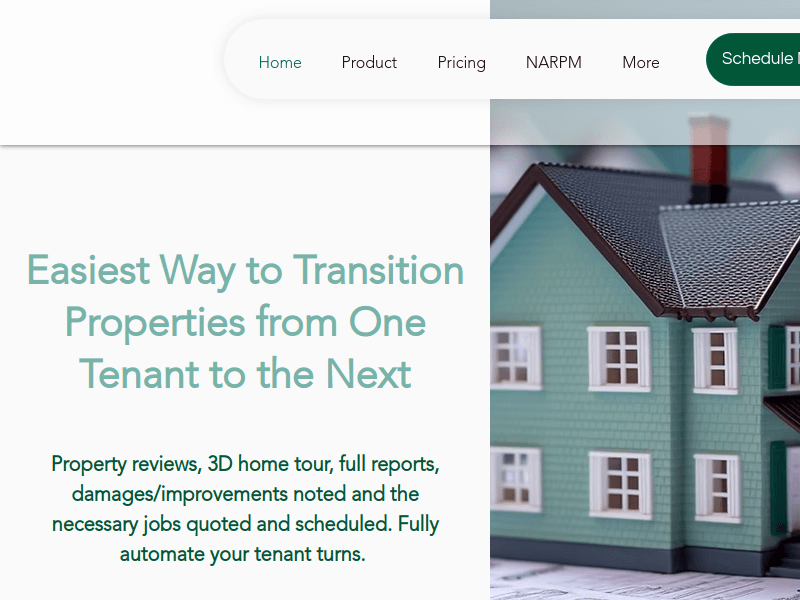Viewport: 800px width, 600px height.
Task: Open the NARPM menu item
Action: tap(554, 62)
